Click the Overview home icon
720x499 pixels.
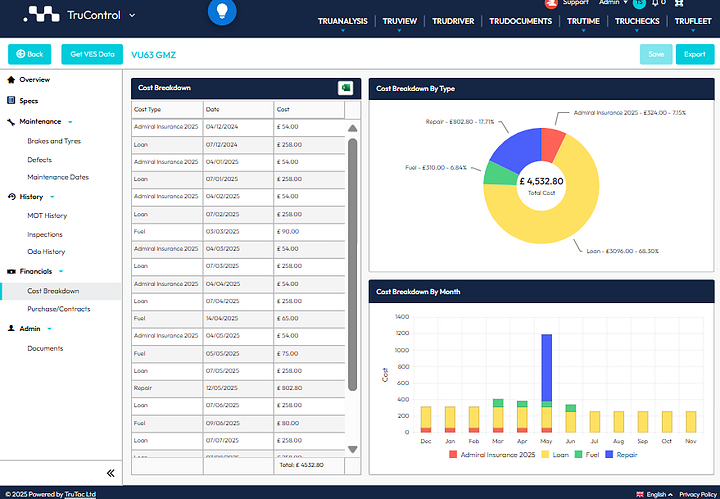click(11, 79)
